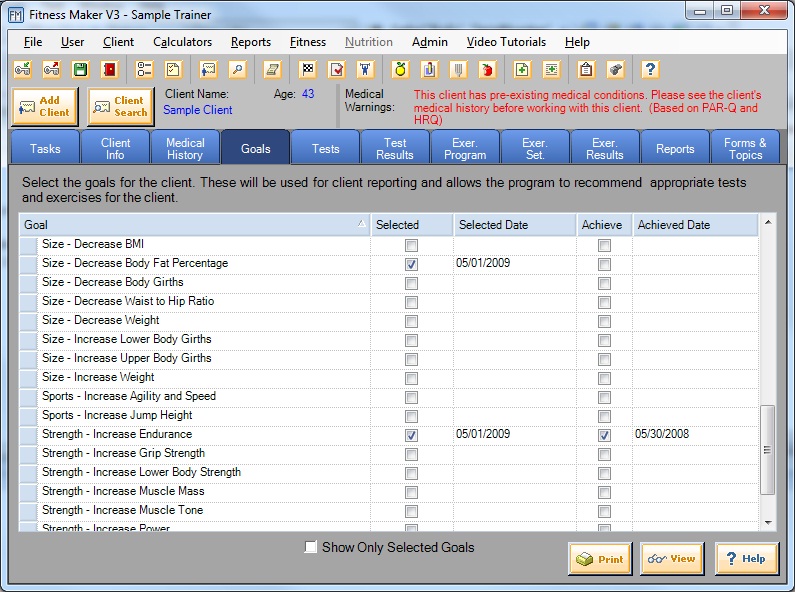Uncheck Selected for Size - Decrease Body Fat Percentage
This screenshot has height=592, width=795.
[411, 265]
